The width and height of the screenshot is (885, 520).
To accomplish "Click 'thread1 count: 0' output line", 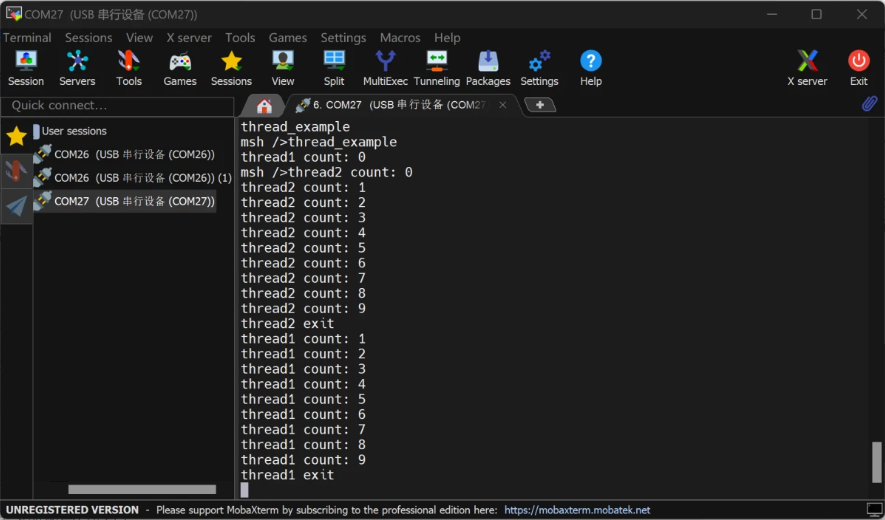I will (303, 157).
